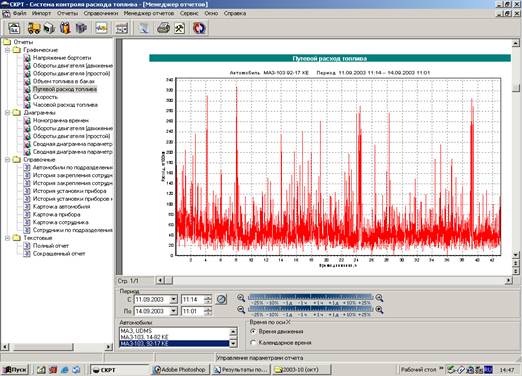Open the hammer tools settings icon
This screenshot has height=376, width=522.
click(x=179, y=28)
